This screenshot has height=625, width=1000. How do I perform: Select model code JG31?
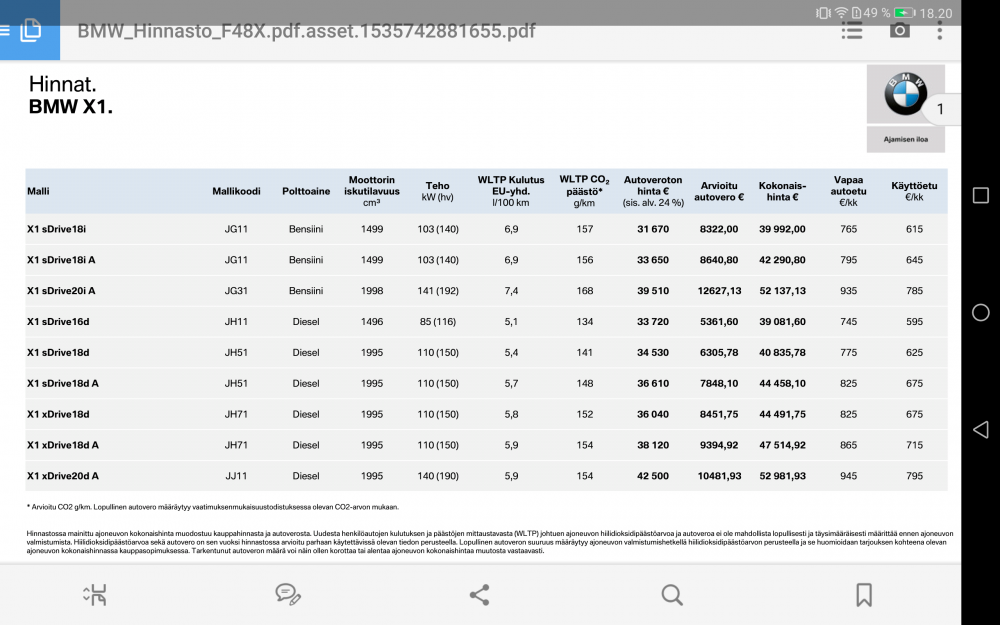236,291
